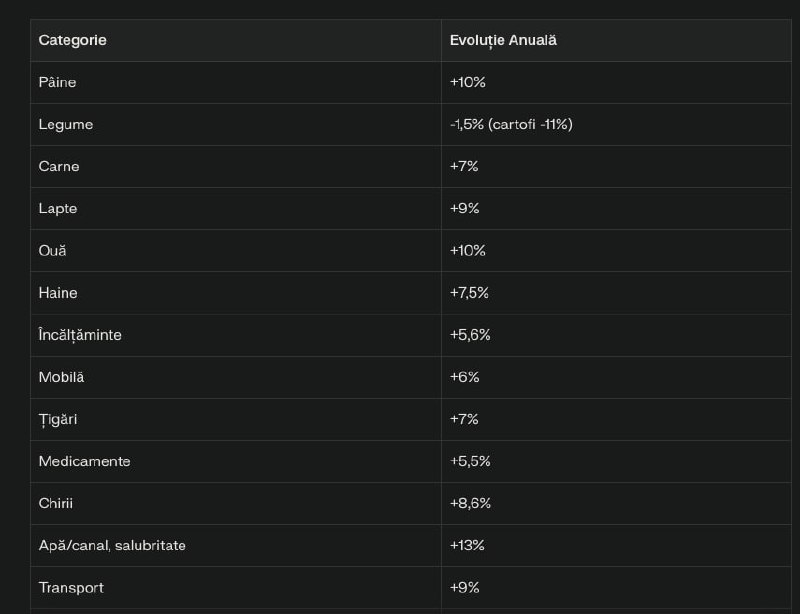Click the -1,5% (cartofi -11%) value

point(511,125)
